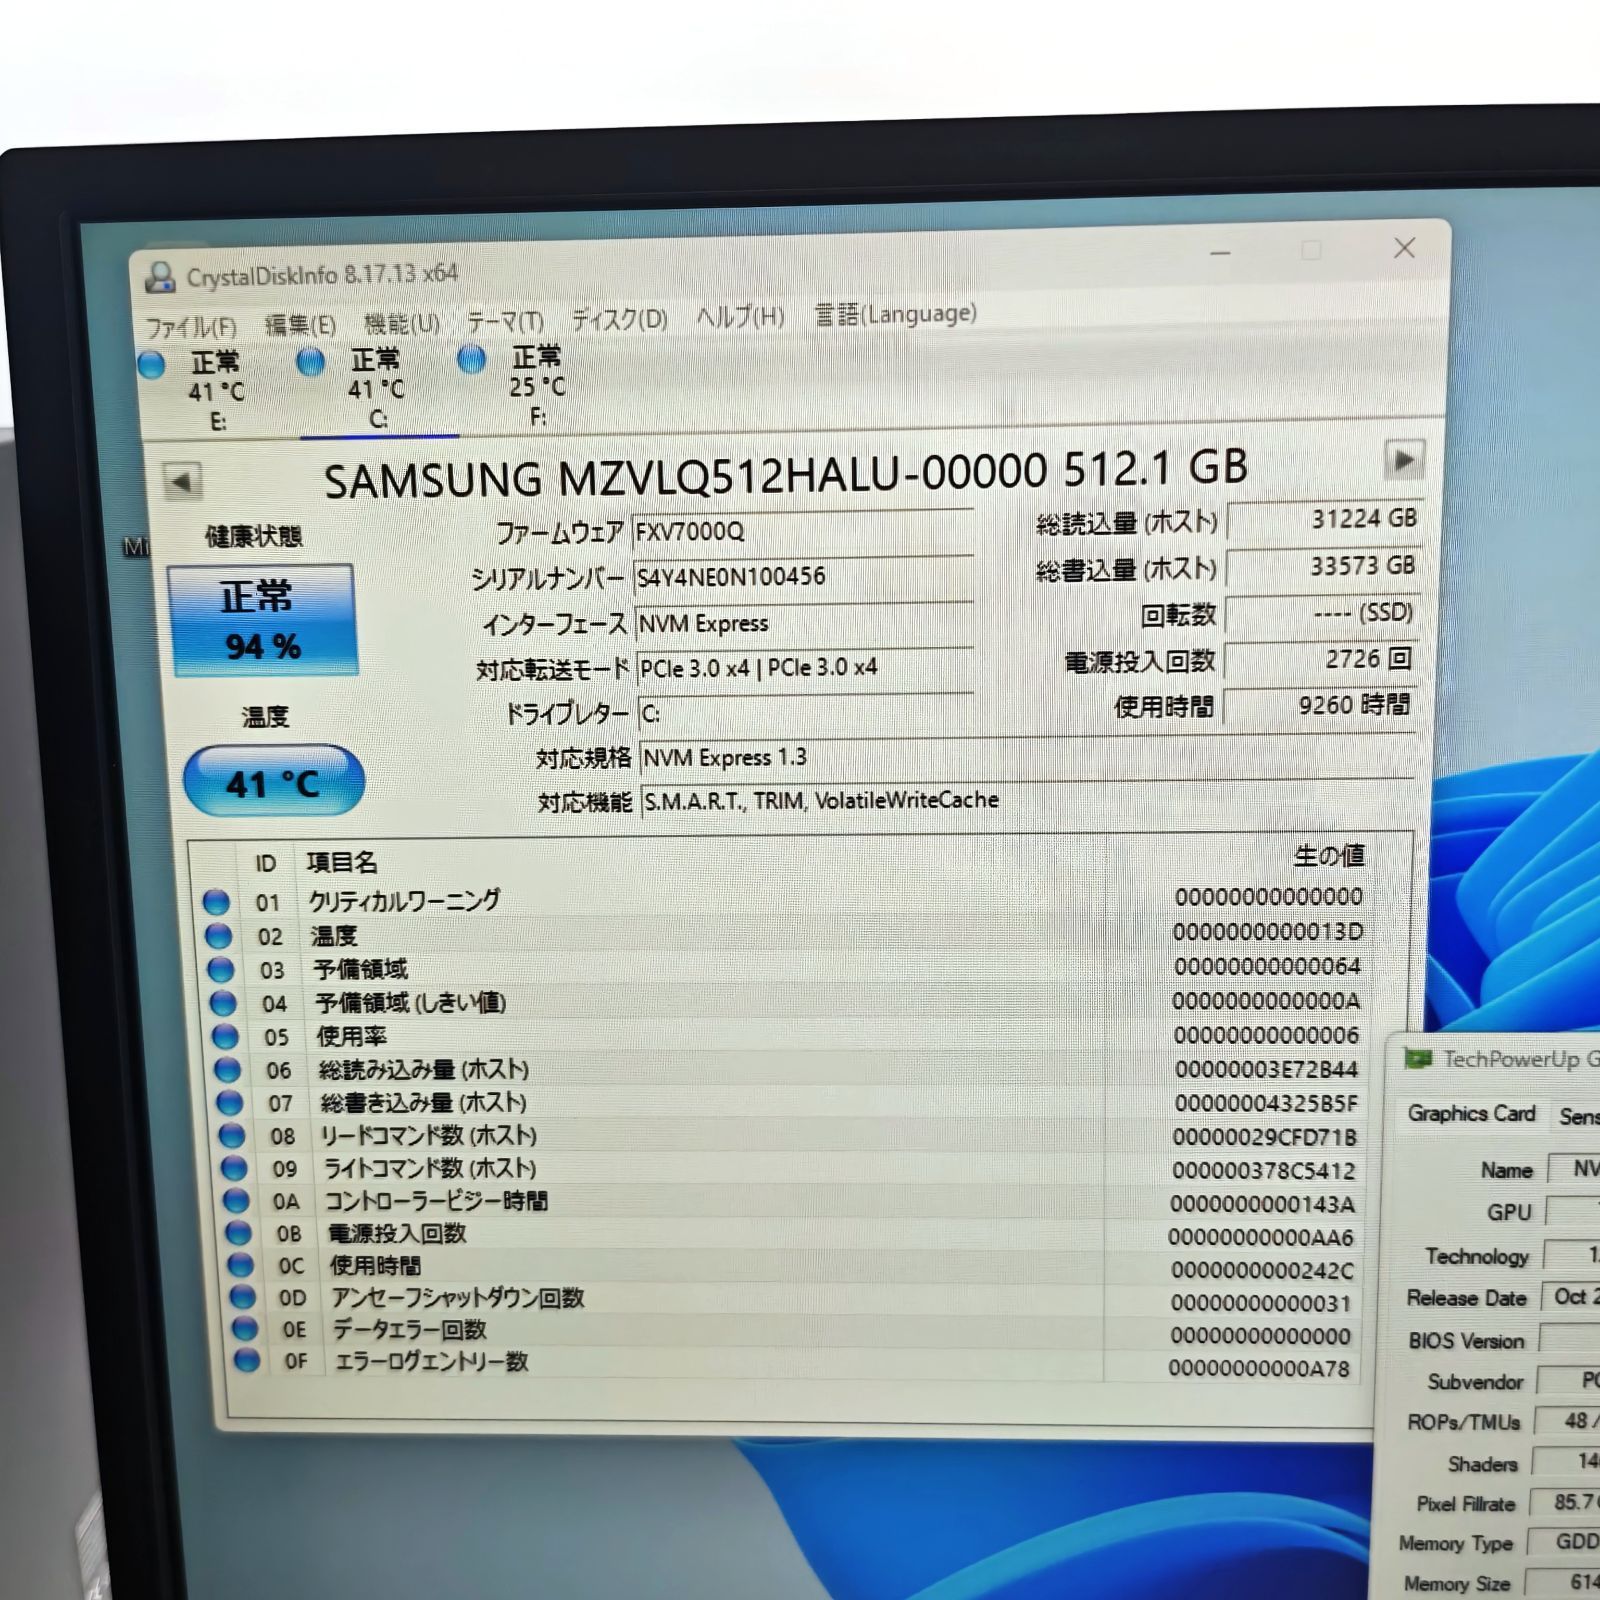1600x1600 pixels.
Task: Click the status dot for 予備領域 row 03
Action: (220, 970)
